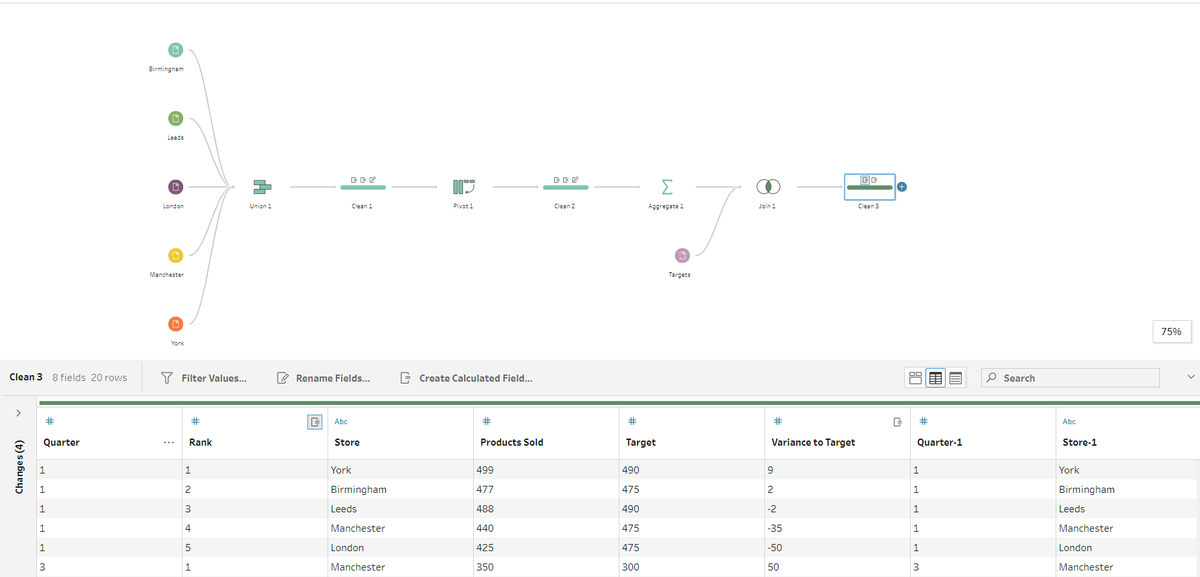Open more options for Quarter column

click(x=168, y=442)
